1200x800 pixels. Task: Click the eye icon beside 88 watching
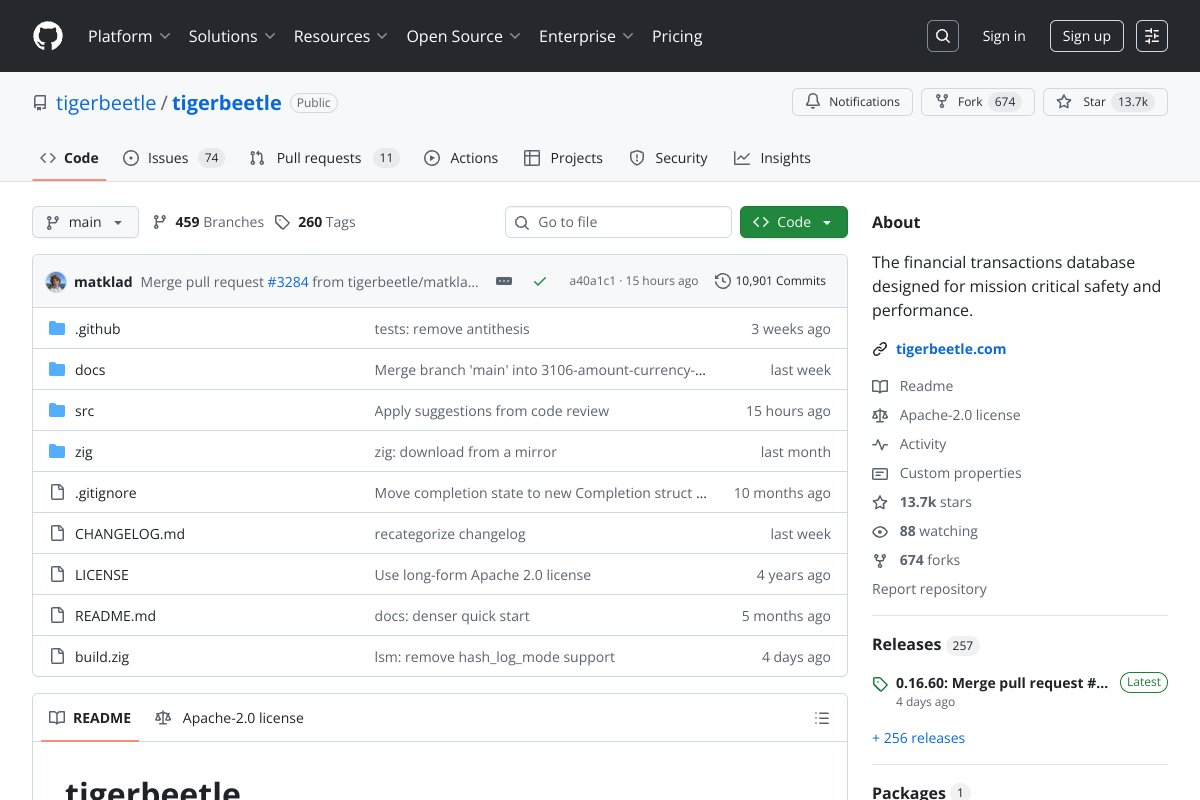click(880, 531)
